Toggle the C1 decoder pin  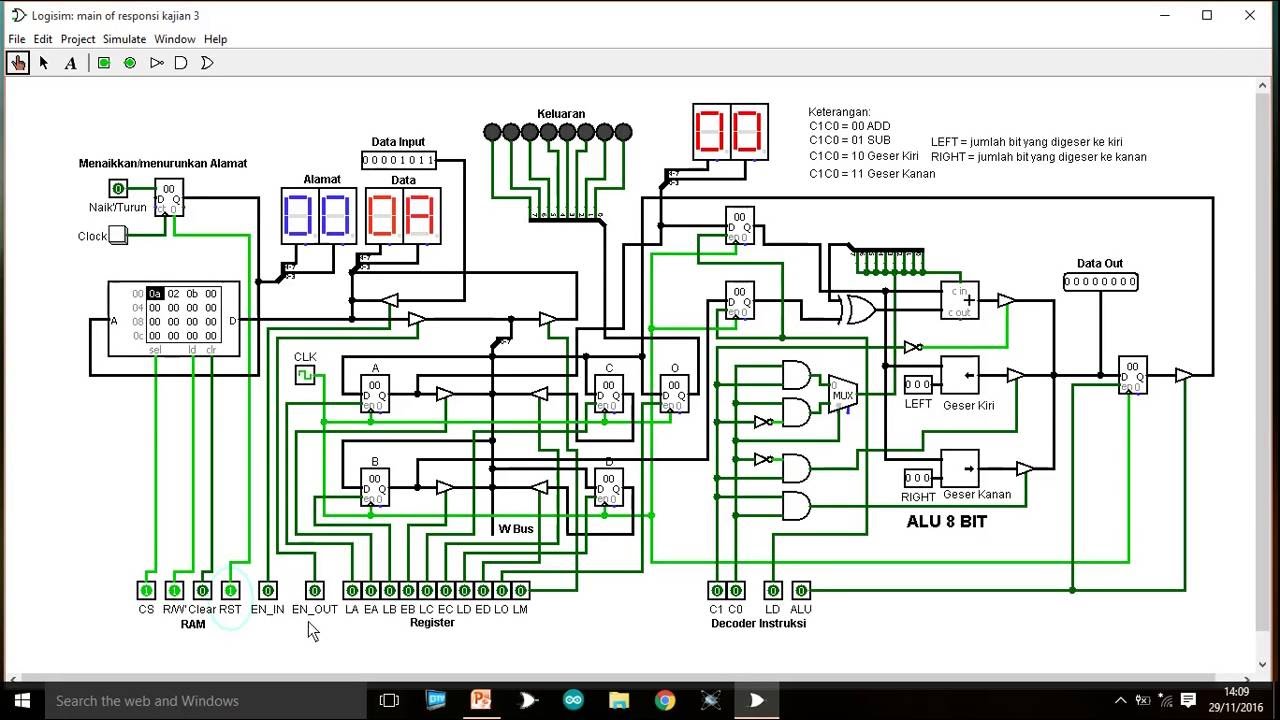[x=716, y=590]
